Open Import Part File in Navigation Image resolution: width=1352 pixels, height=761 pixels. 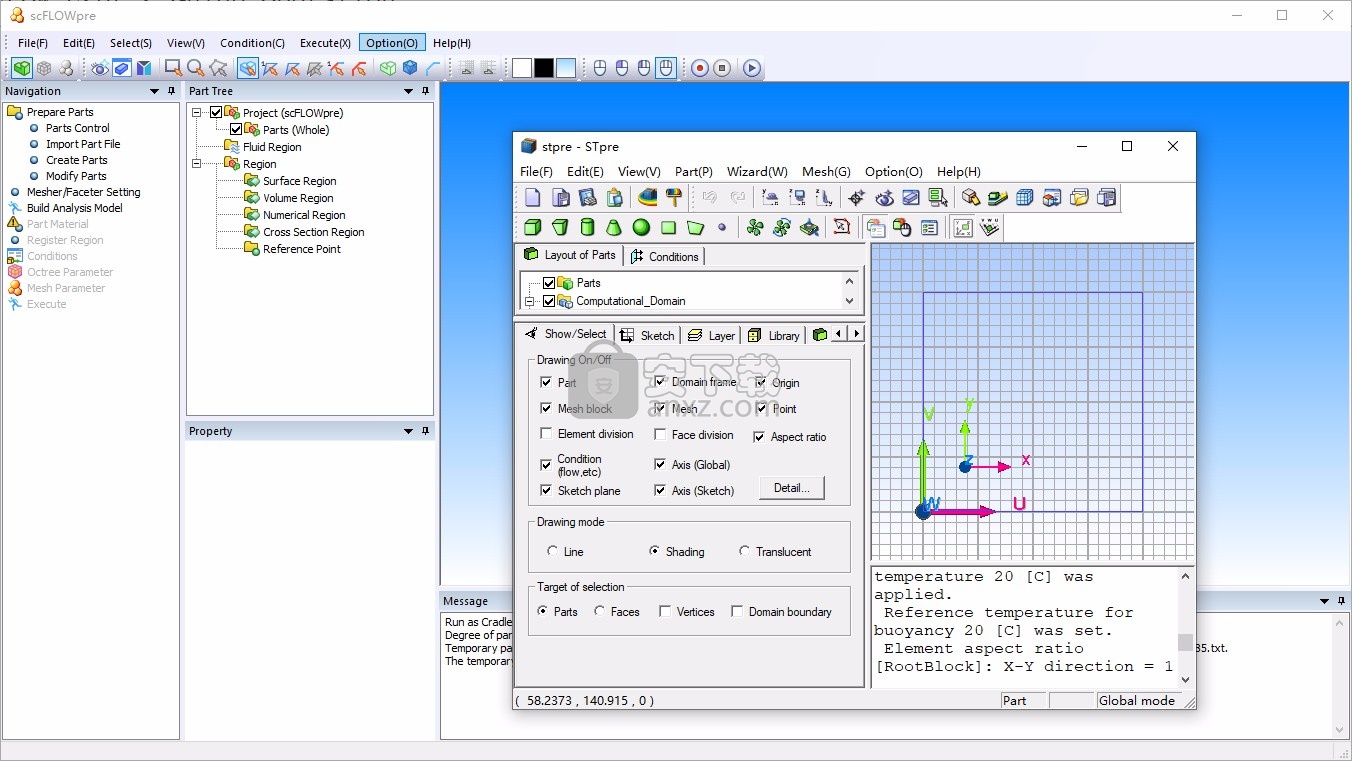pyautogui.click(x=83, y=144)
